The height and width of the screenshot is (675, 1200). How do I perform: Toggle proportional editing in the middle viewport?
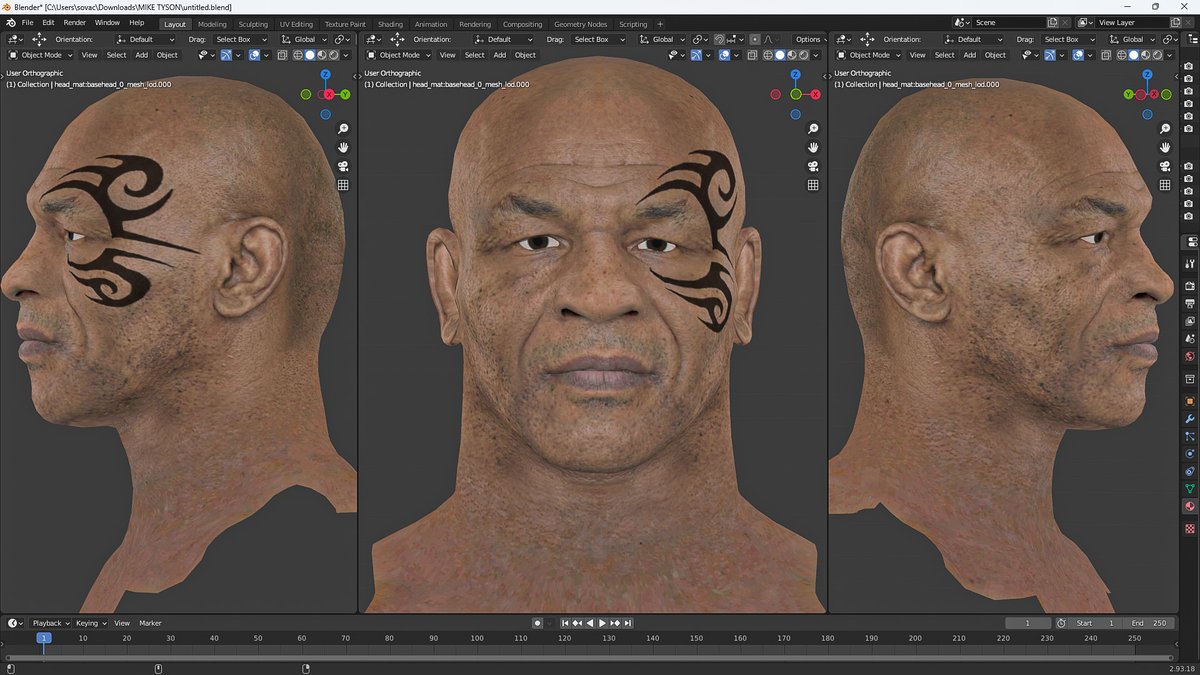755,39
